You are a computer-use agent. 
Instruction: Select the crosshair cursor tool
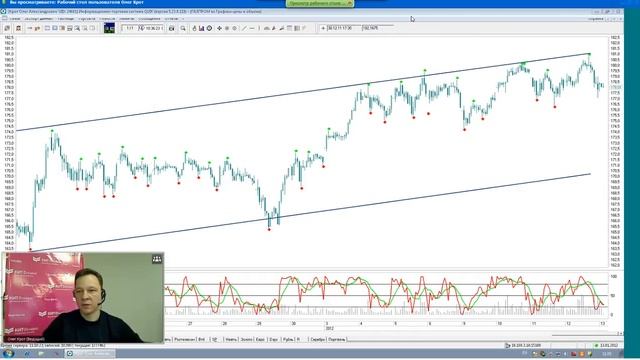coord(219,28)
